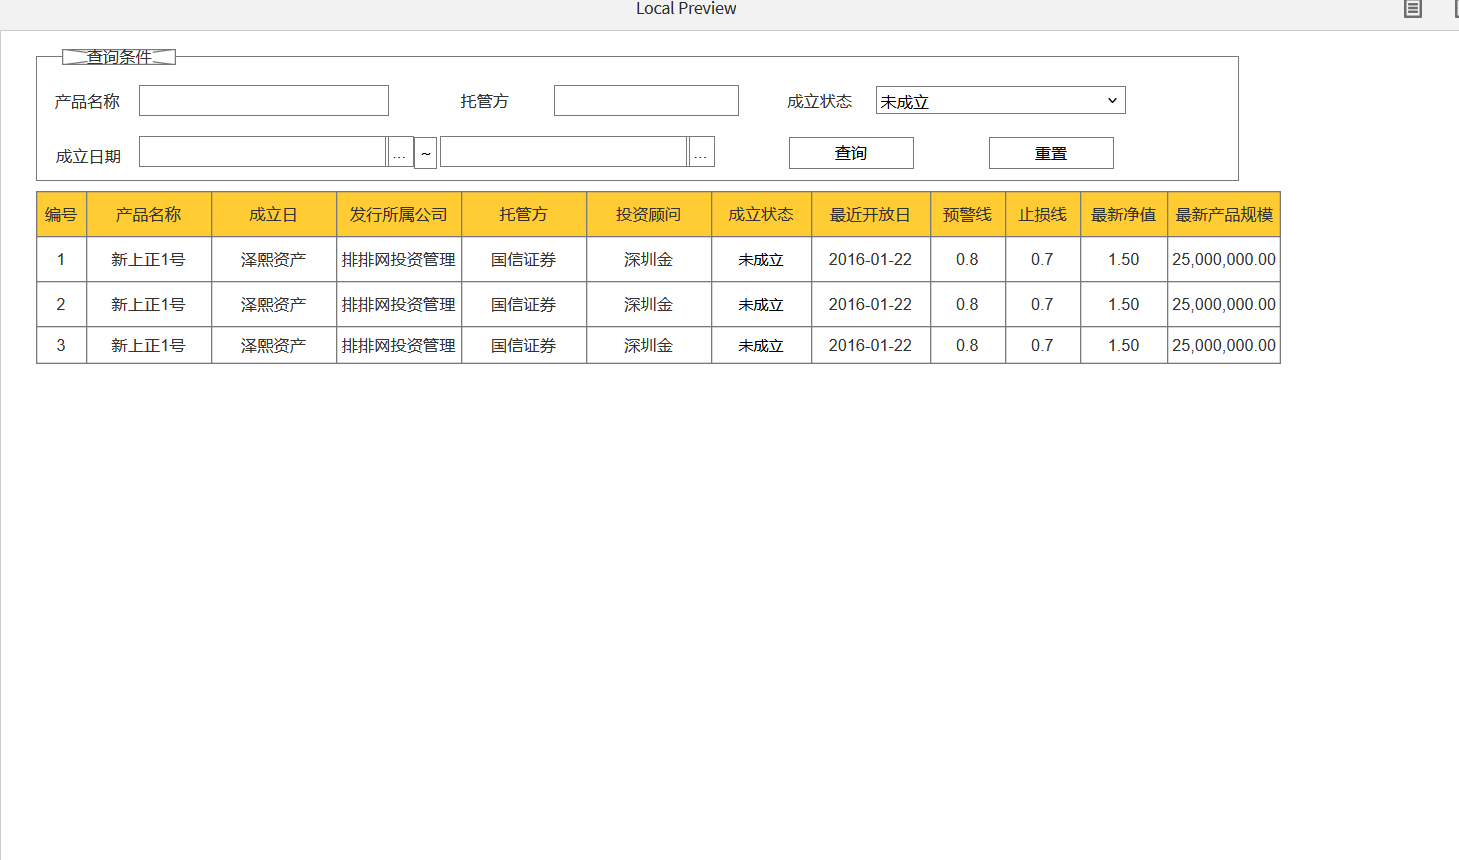Open the page notes icon in top bar
Image resolution: width=1459 pixels, height=860 pixels.
1412,9
